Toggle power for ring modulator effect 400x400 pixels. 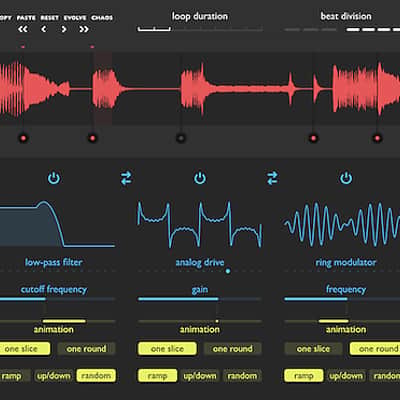pyautogui.click(x=346, y=178)
